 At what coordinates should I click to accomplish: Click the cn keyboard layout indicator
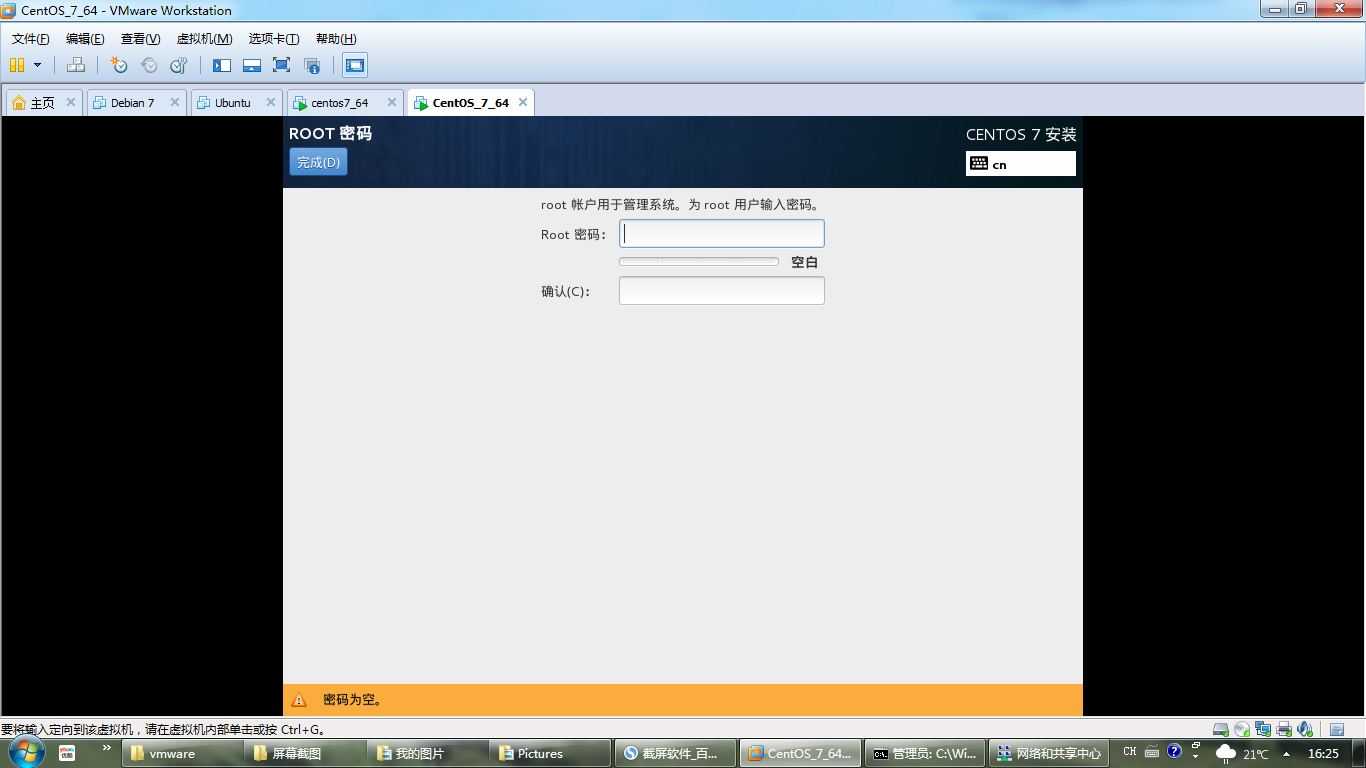[x=1021, y=164]
